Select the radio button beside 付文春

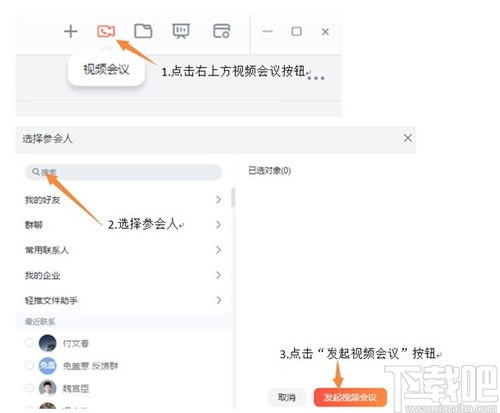tap(29, 343)
